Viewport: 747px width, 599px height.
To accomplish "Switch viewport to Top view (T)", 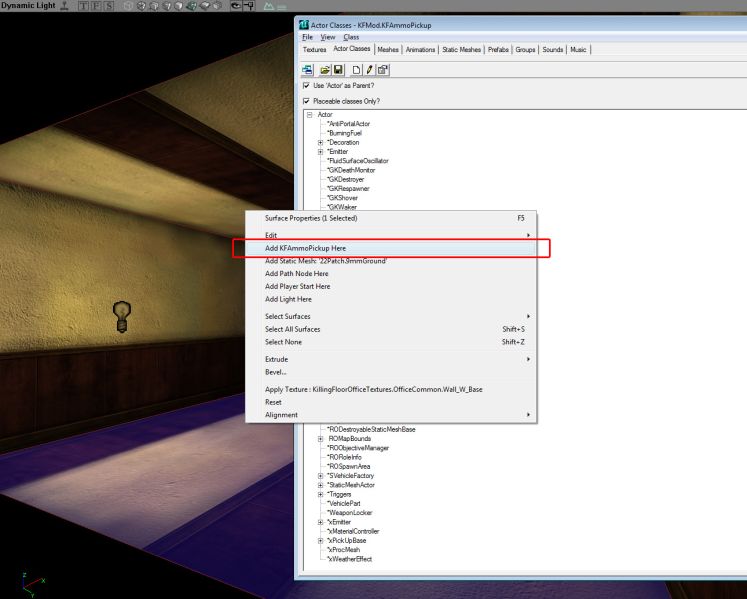I will 83,6.
